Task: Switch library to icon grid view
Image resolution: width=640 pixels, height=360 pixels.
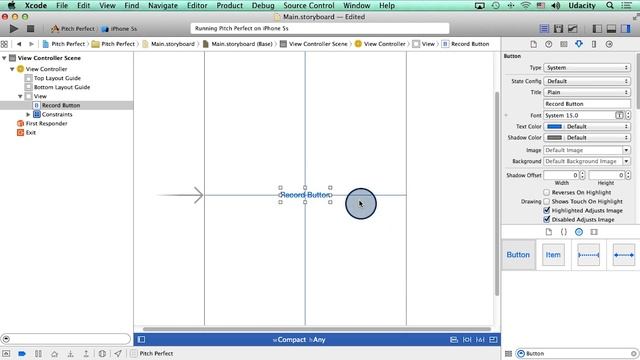Action: pyautogui.click(x=508, y=353)
